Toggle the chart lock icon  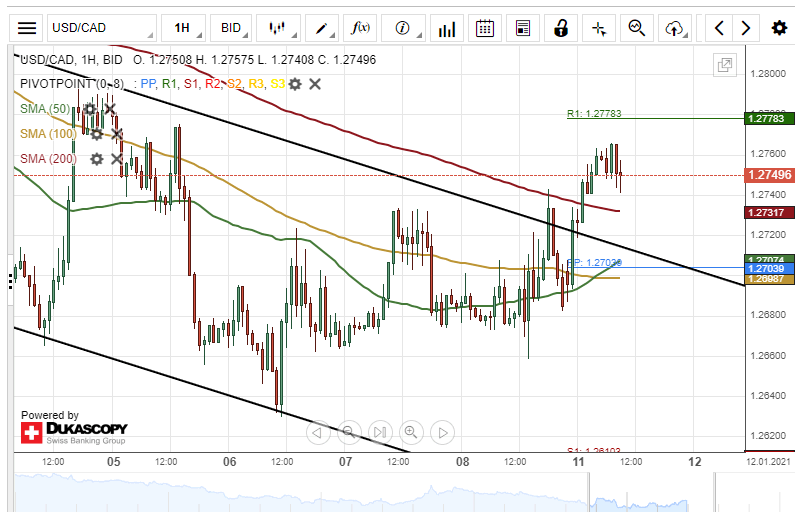(x=561, y=28)
